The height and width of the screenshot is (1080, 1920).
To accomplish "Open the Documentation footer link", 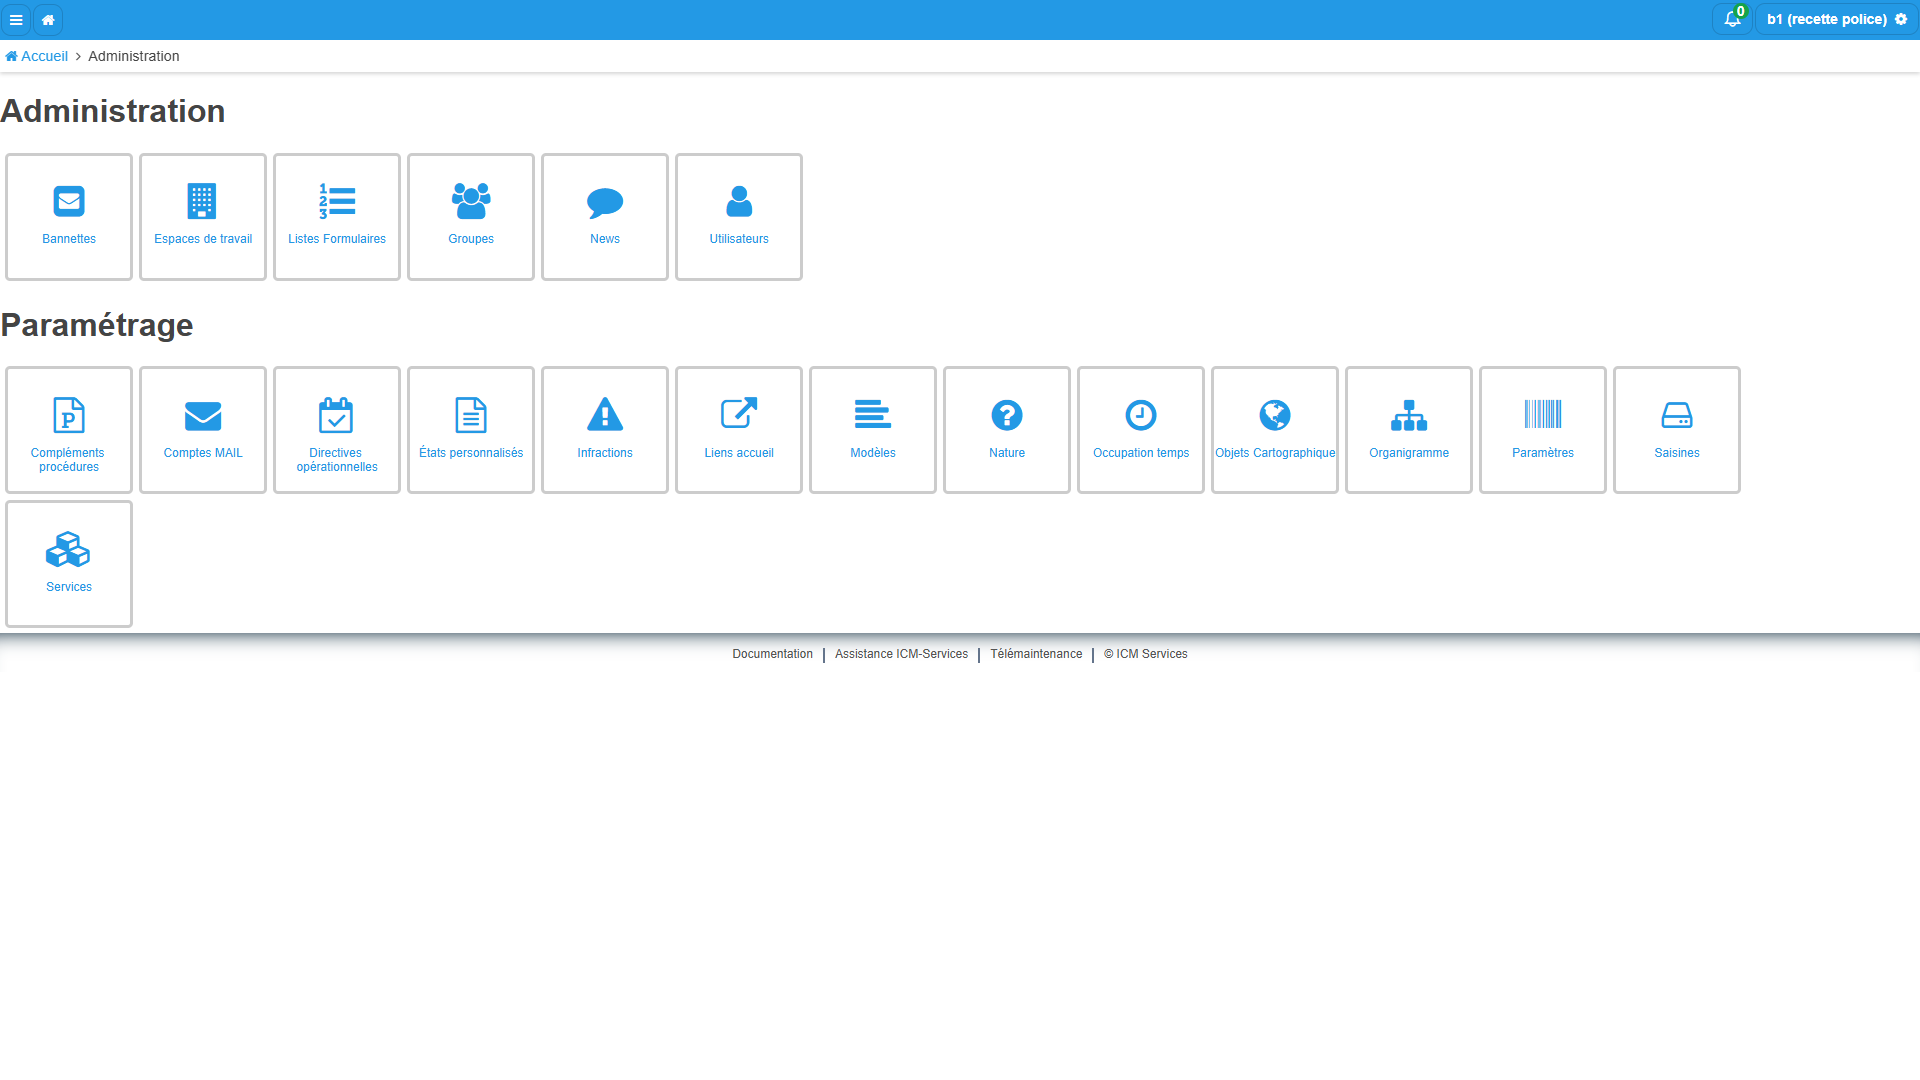I will pos(772,654).
